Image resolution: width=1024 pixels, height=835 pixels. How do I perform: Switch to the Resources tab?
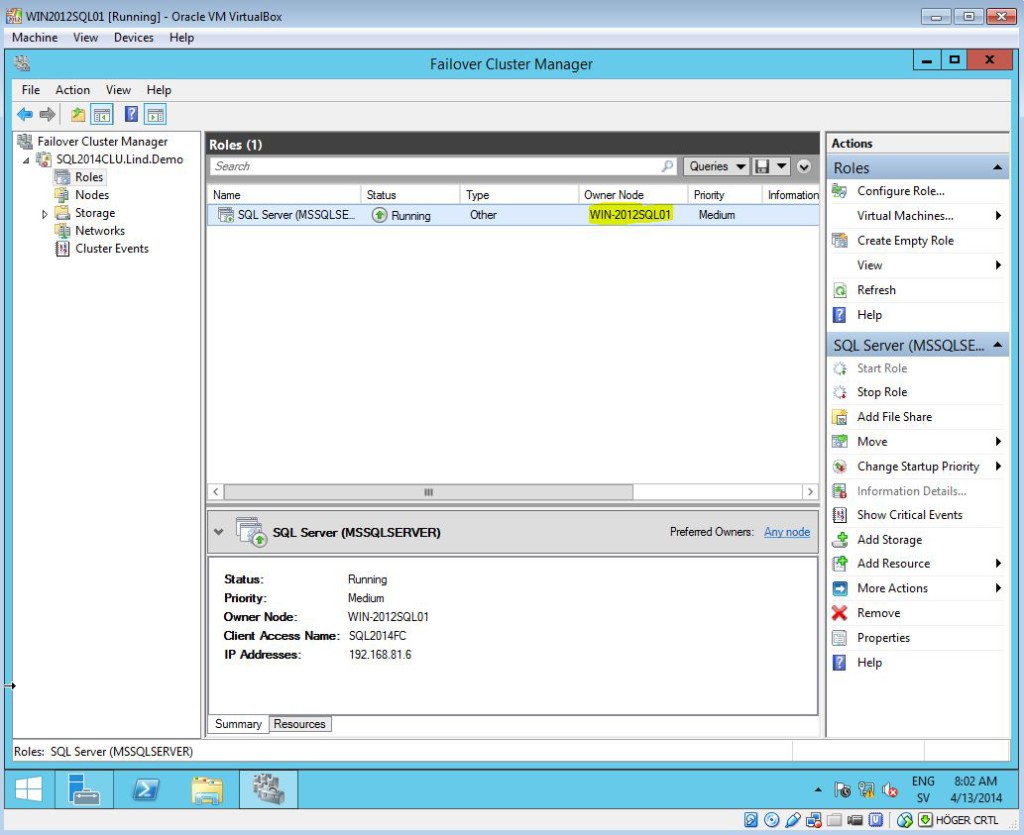pos(300,724)
